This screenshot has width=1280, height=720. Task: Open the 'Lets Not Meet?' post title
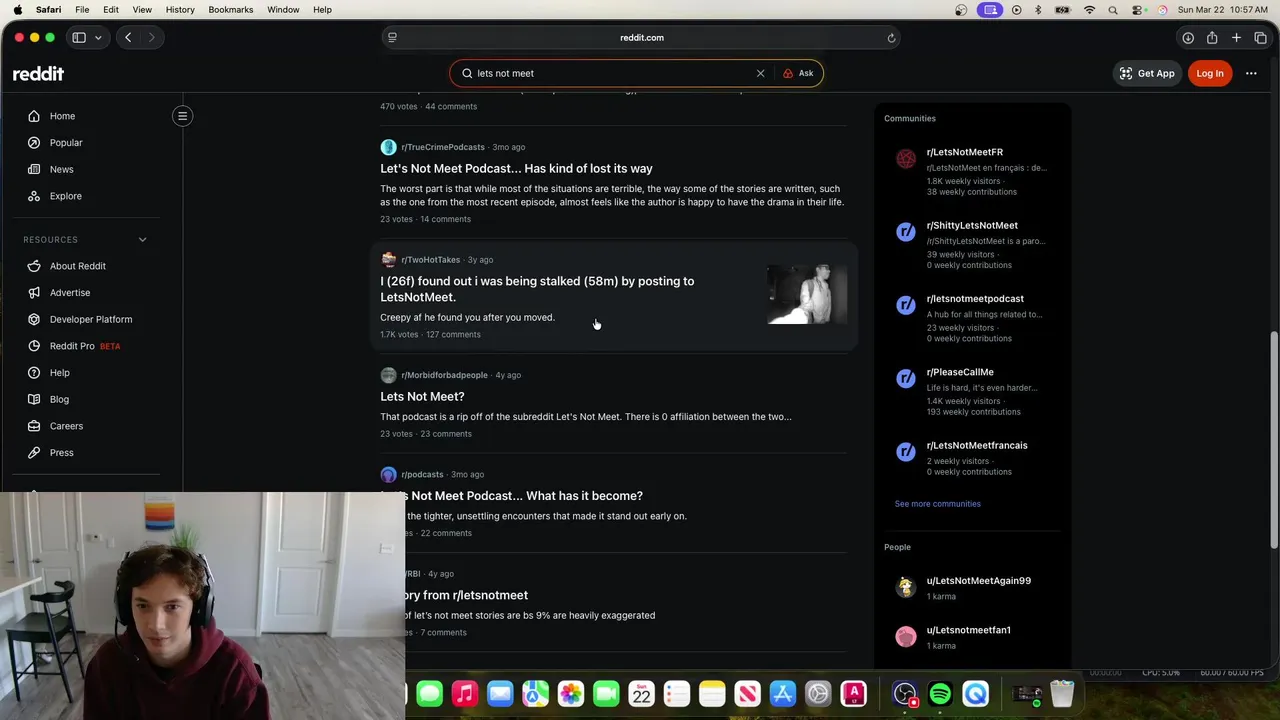tap(422, 396)
